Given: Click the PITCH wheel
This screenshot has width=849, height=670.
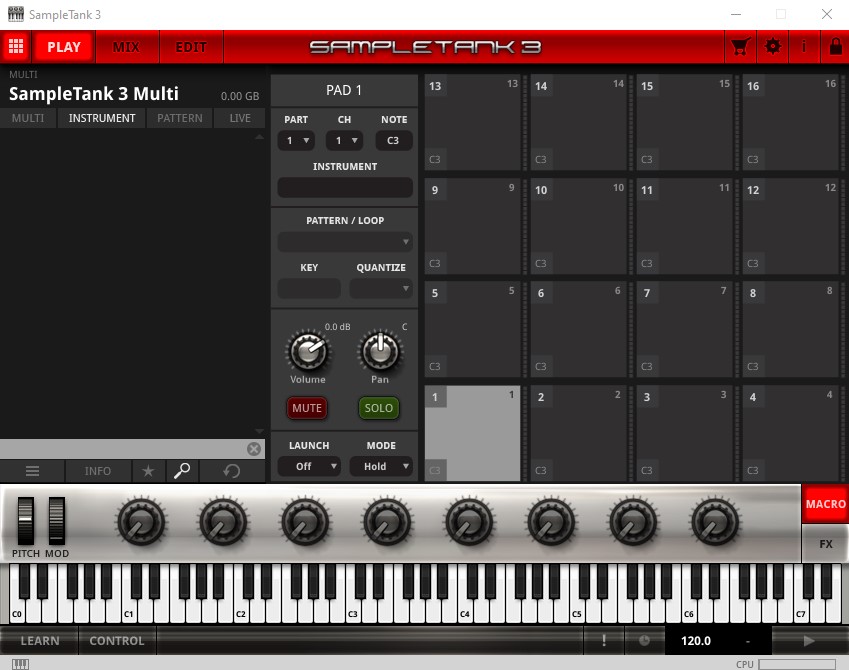Looking at the screenshot, I should (25, 521).
